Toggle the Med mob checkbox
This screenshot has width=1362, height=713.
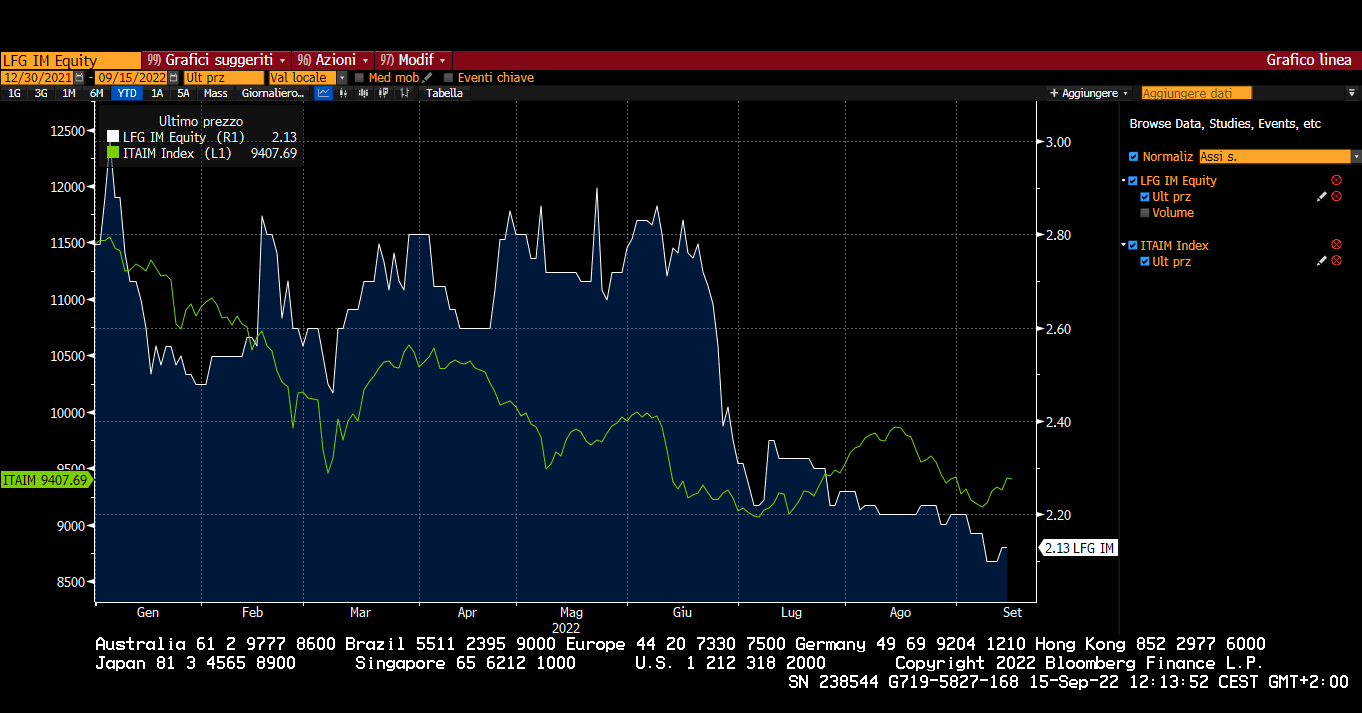pos(359,77)
